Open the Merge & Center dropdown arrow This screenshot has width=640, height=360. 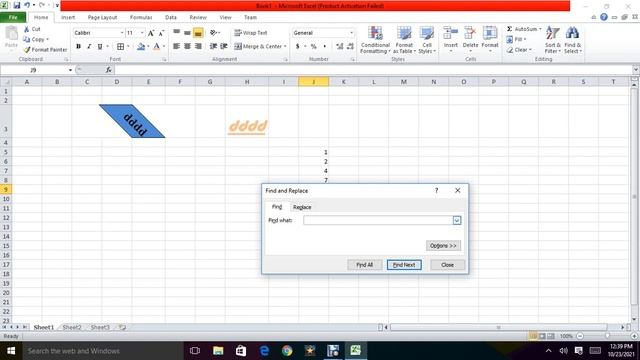coord(285,47)
